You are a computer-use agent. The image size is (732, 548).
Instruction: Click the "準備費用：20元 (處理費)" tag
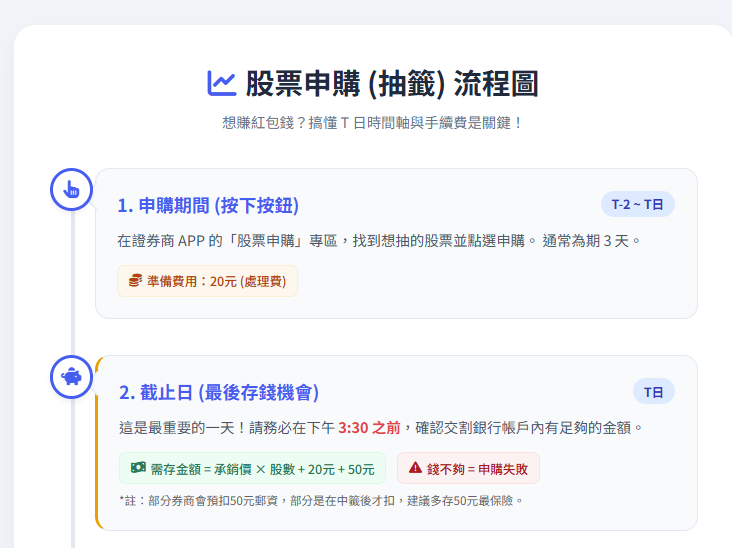point(207,282)
